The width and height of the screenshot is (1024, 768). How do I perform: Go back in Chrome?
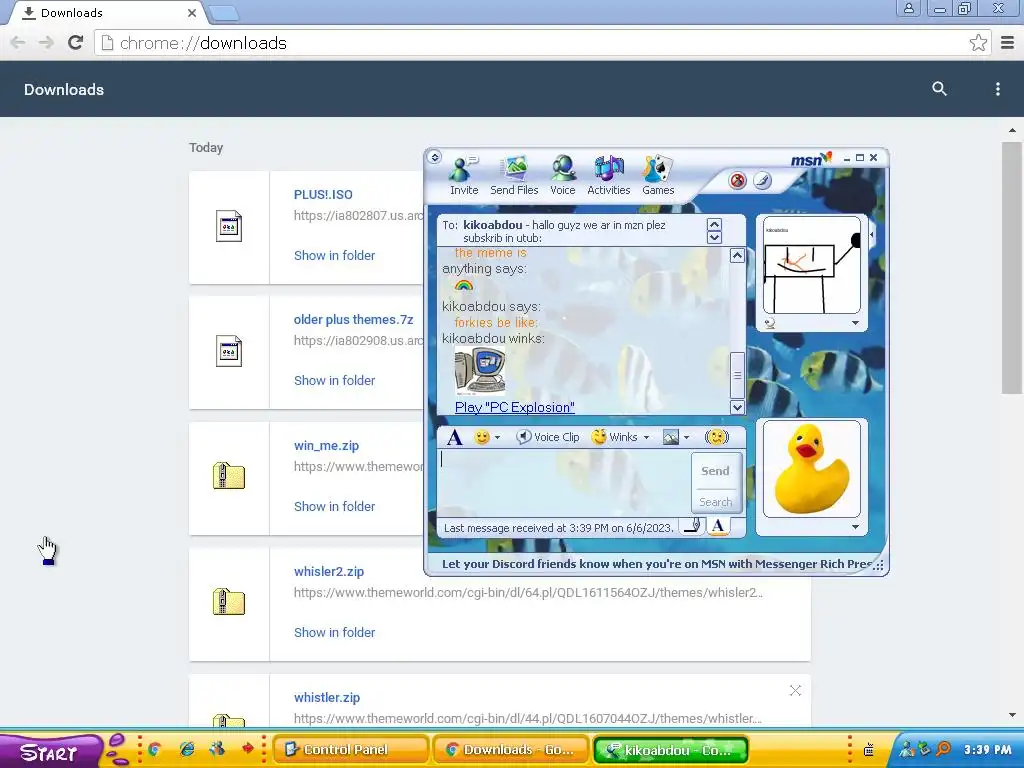click(18, 43)
